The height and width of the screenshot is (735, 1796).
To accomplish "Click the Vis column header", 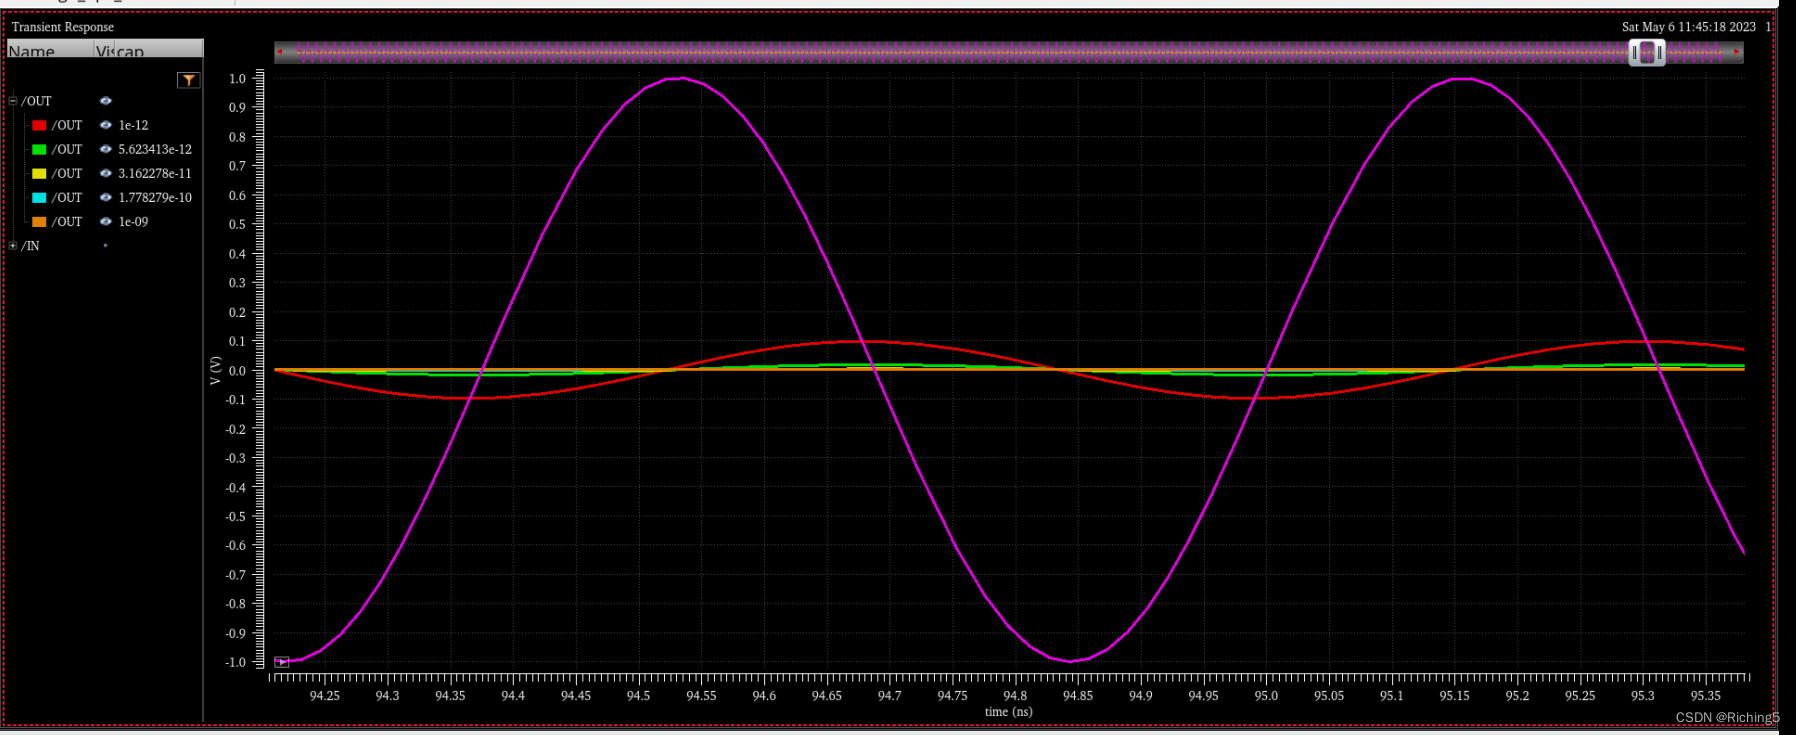I will [104, 49].
